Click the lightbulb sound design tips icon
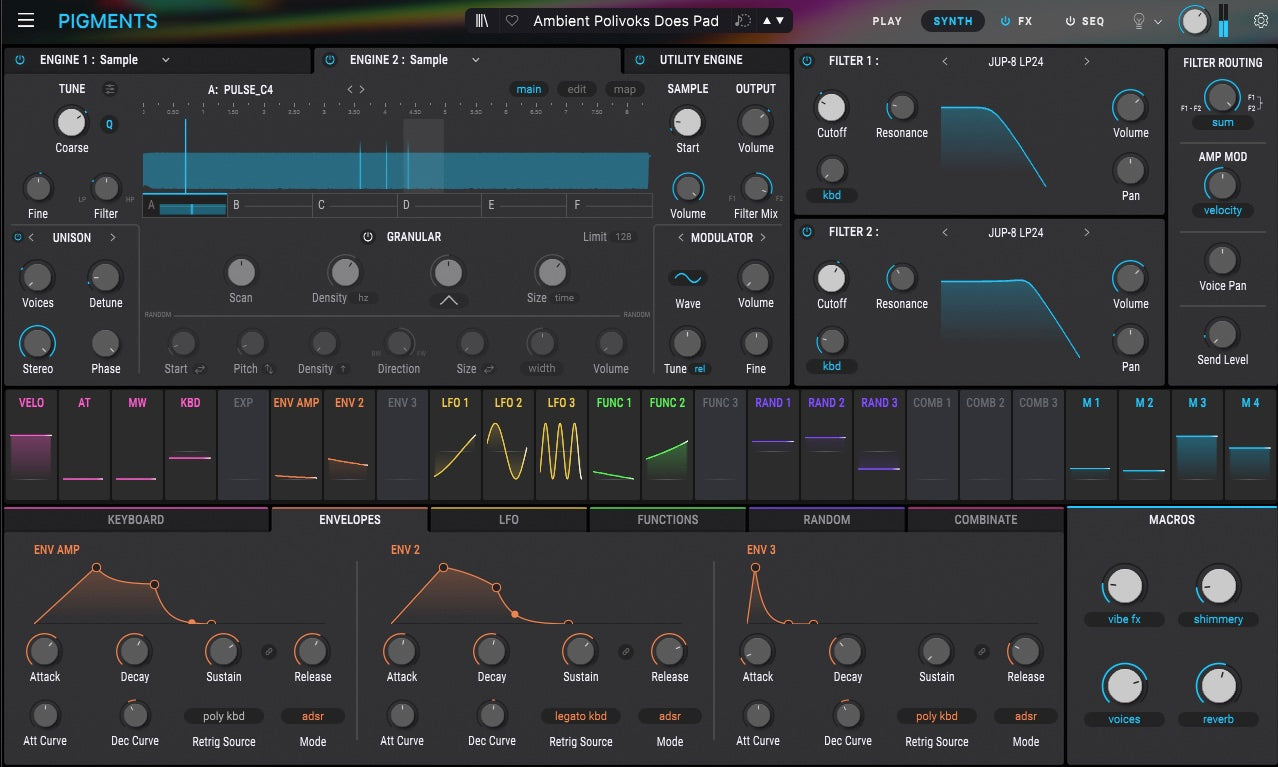 pos(1138,21)
